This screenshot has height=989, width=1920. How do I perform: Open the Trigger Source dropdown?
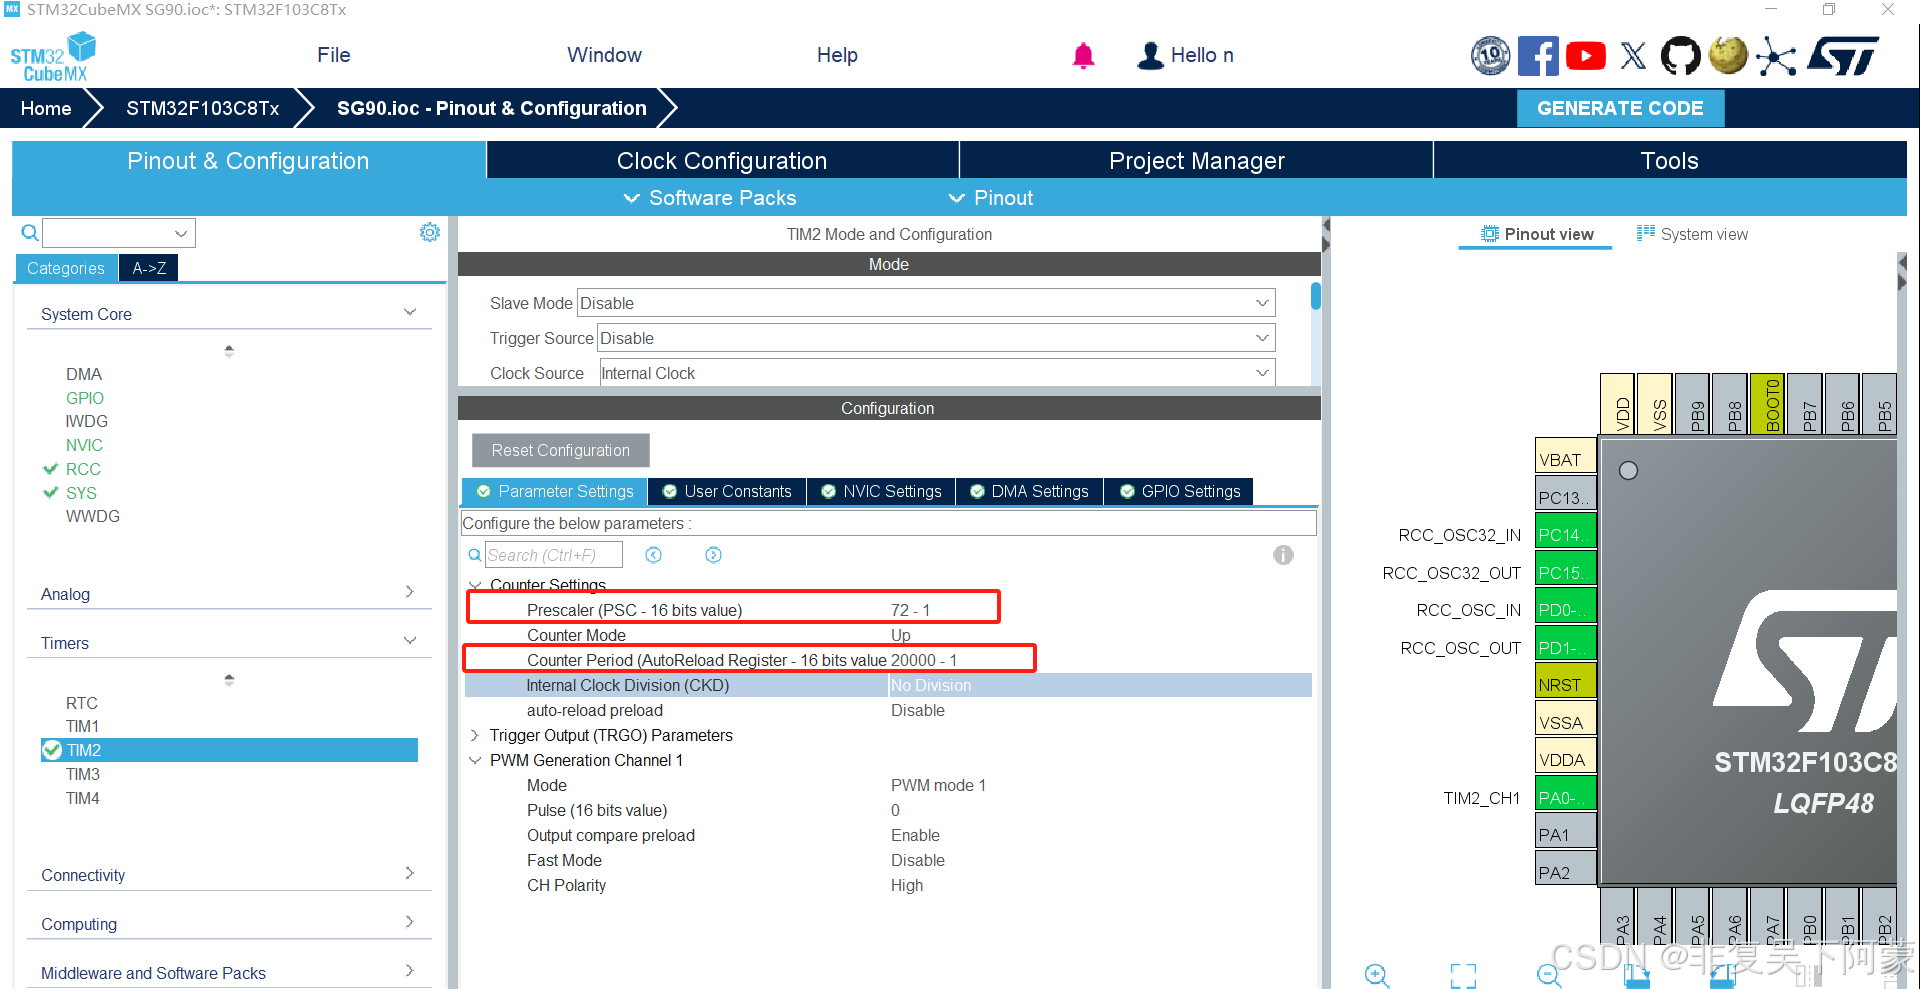pos(936,338)
